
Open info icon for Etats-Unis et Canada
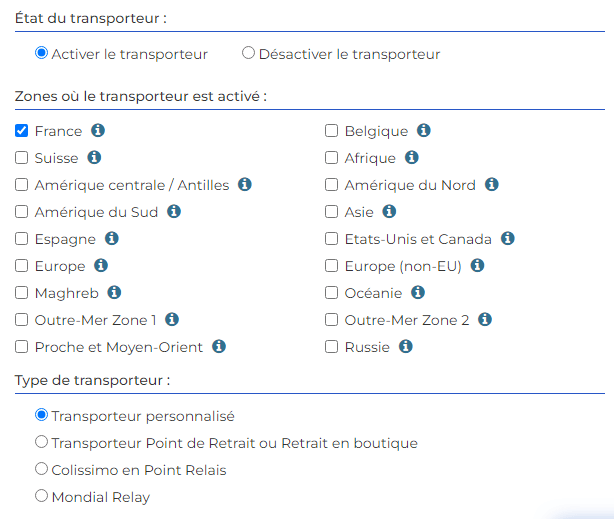point(508,238)
